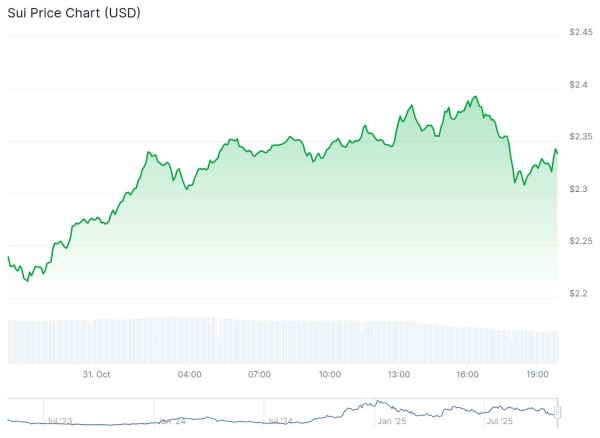This screenshot has height=438, width=600.
Task: Click the $2.45 price axis label
Action: pyautogui.click(x=581, y=33)
